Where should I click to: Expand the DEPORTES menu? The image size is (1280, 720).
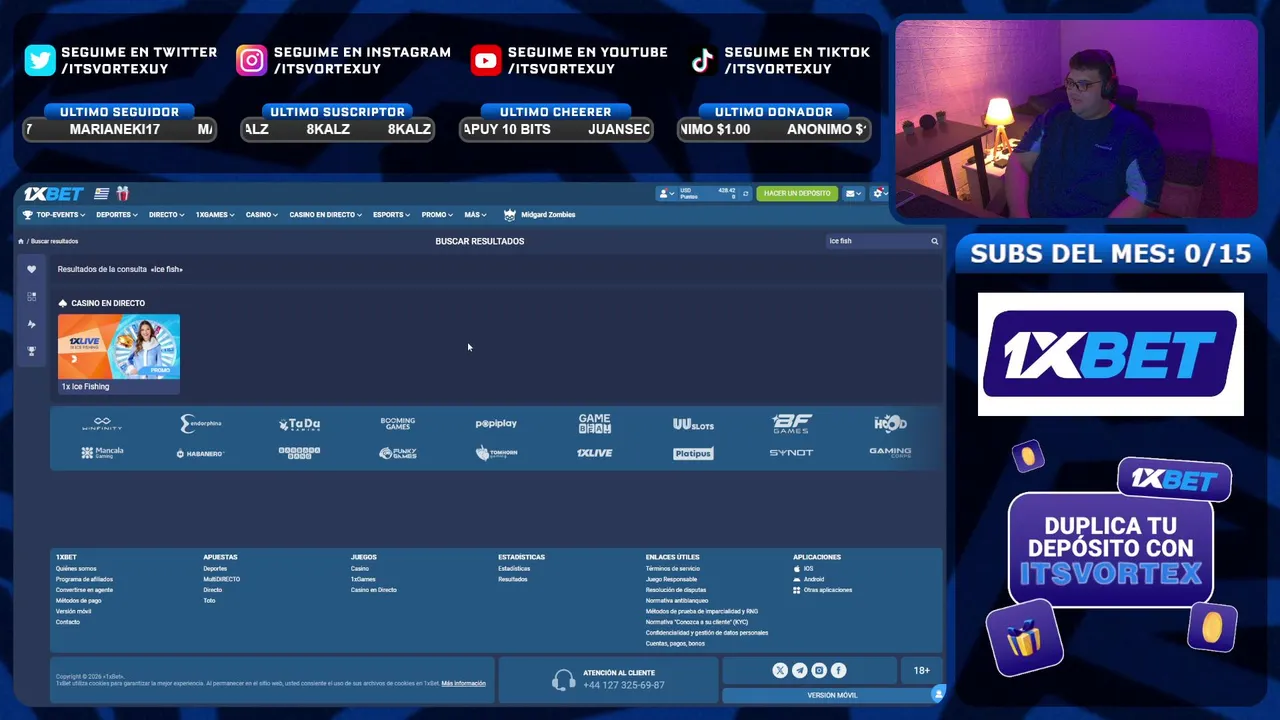coord(117,215)
